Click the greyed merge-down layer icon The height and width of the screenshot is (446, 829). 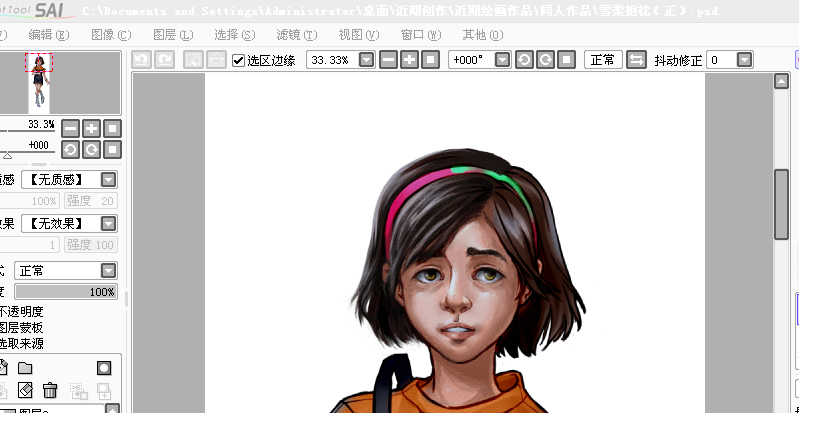pyautogui.click(x=79, y=391)
